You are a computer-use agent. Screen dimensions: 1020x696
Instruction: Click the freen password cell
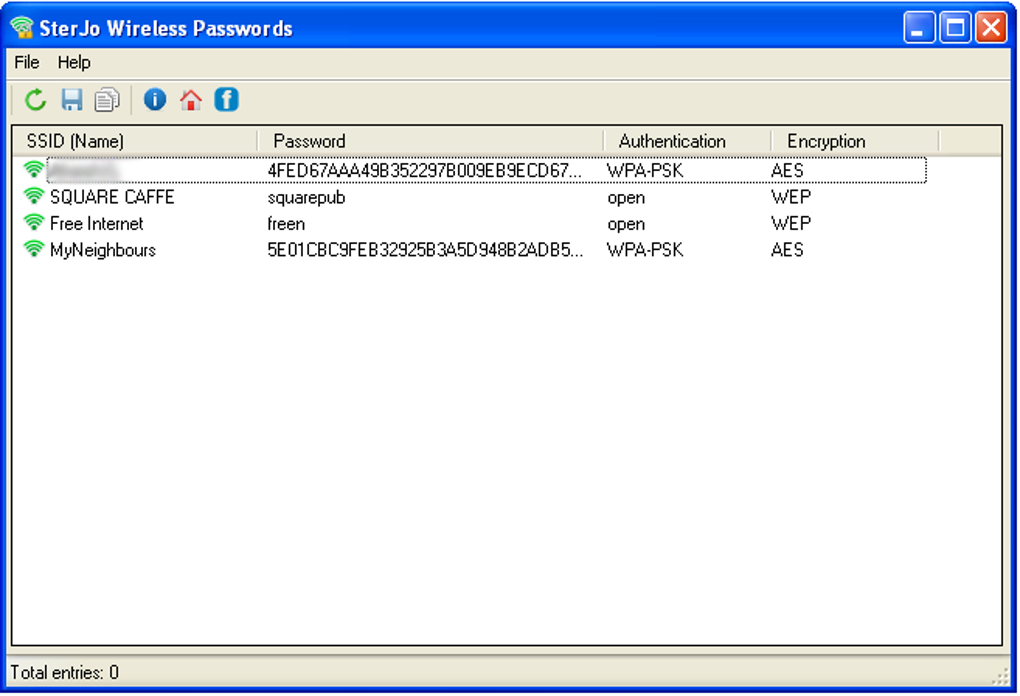pyautogui.click(x=286, y=224)
